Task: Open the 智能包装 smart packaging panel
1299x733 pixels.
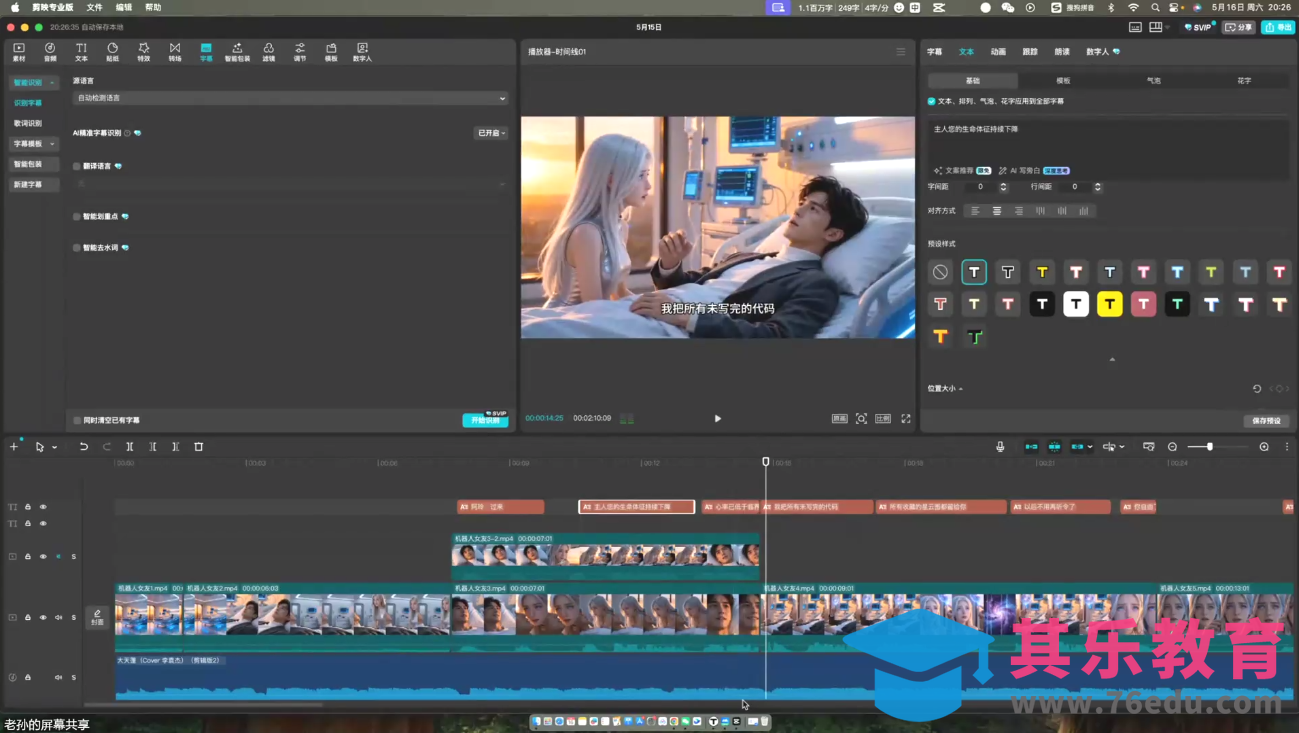Action: coord(237,52)
